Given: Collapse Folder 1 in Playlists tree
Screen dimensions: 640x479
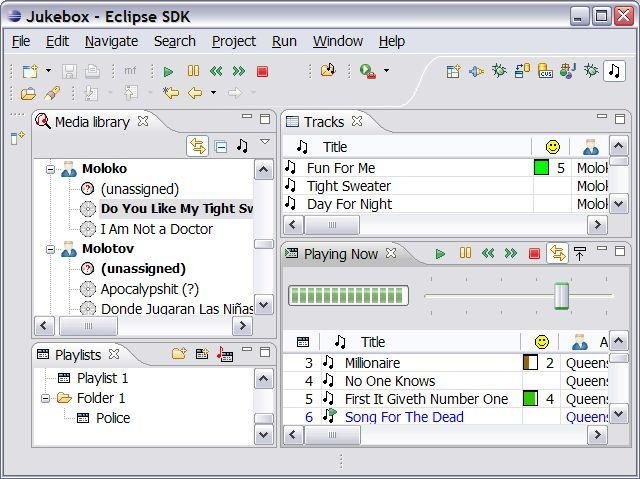Looking at the screenshot, I should (x=45, y=398).
